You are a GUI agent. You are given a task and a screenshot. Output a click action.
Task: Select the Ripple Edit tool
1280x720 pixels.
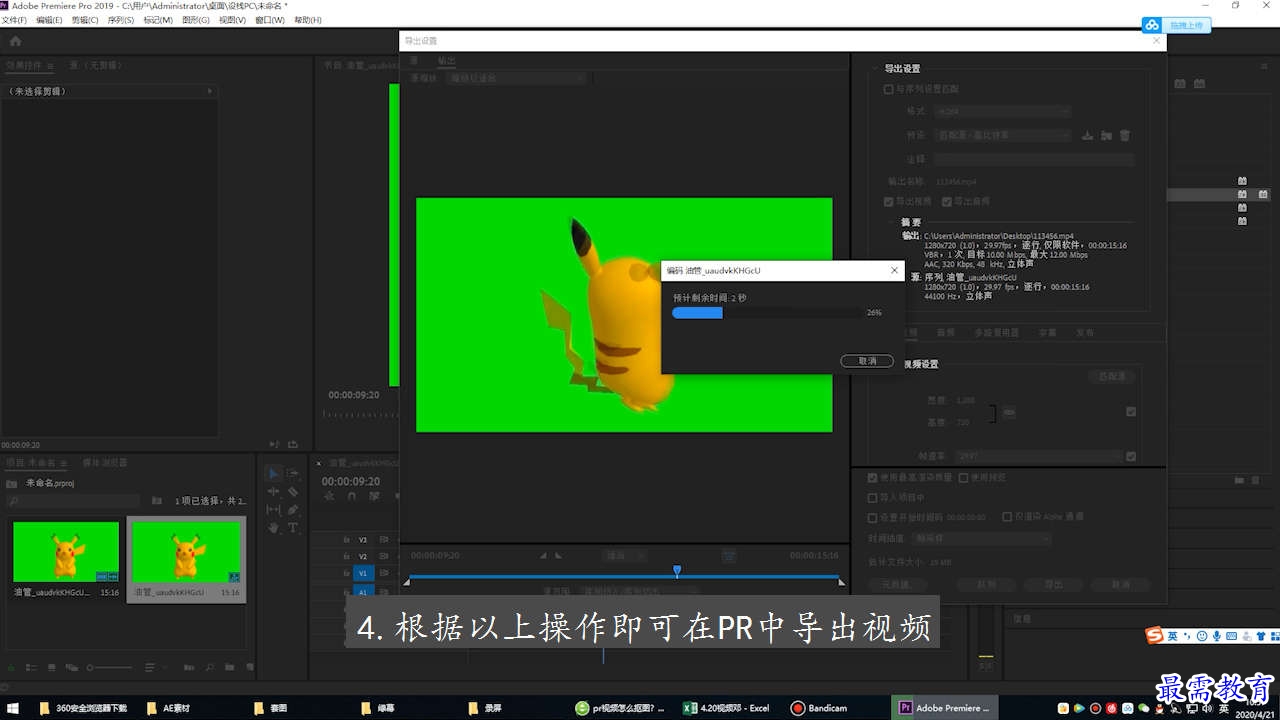coord(274,491)
